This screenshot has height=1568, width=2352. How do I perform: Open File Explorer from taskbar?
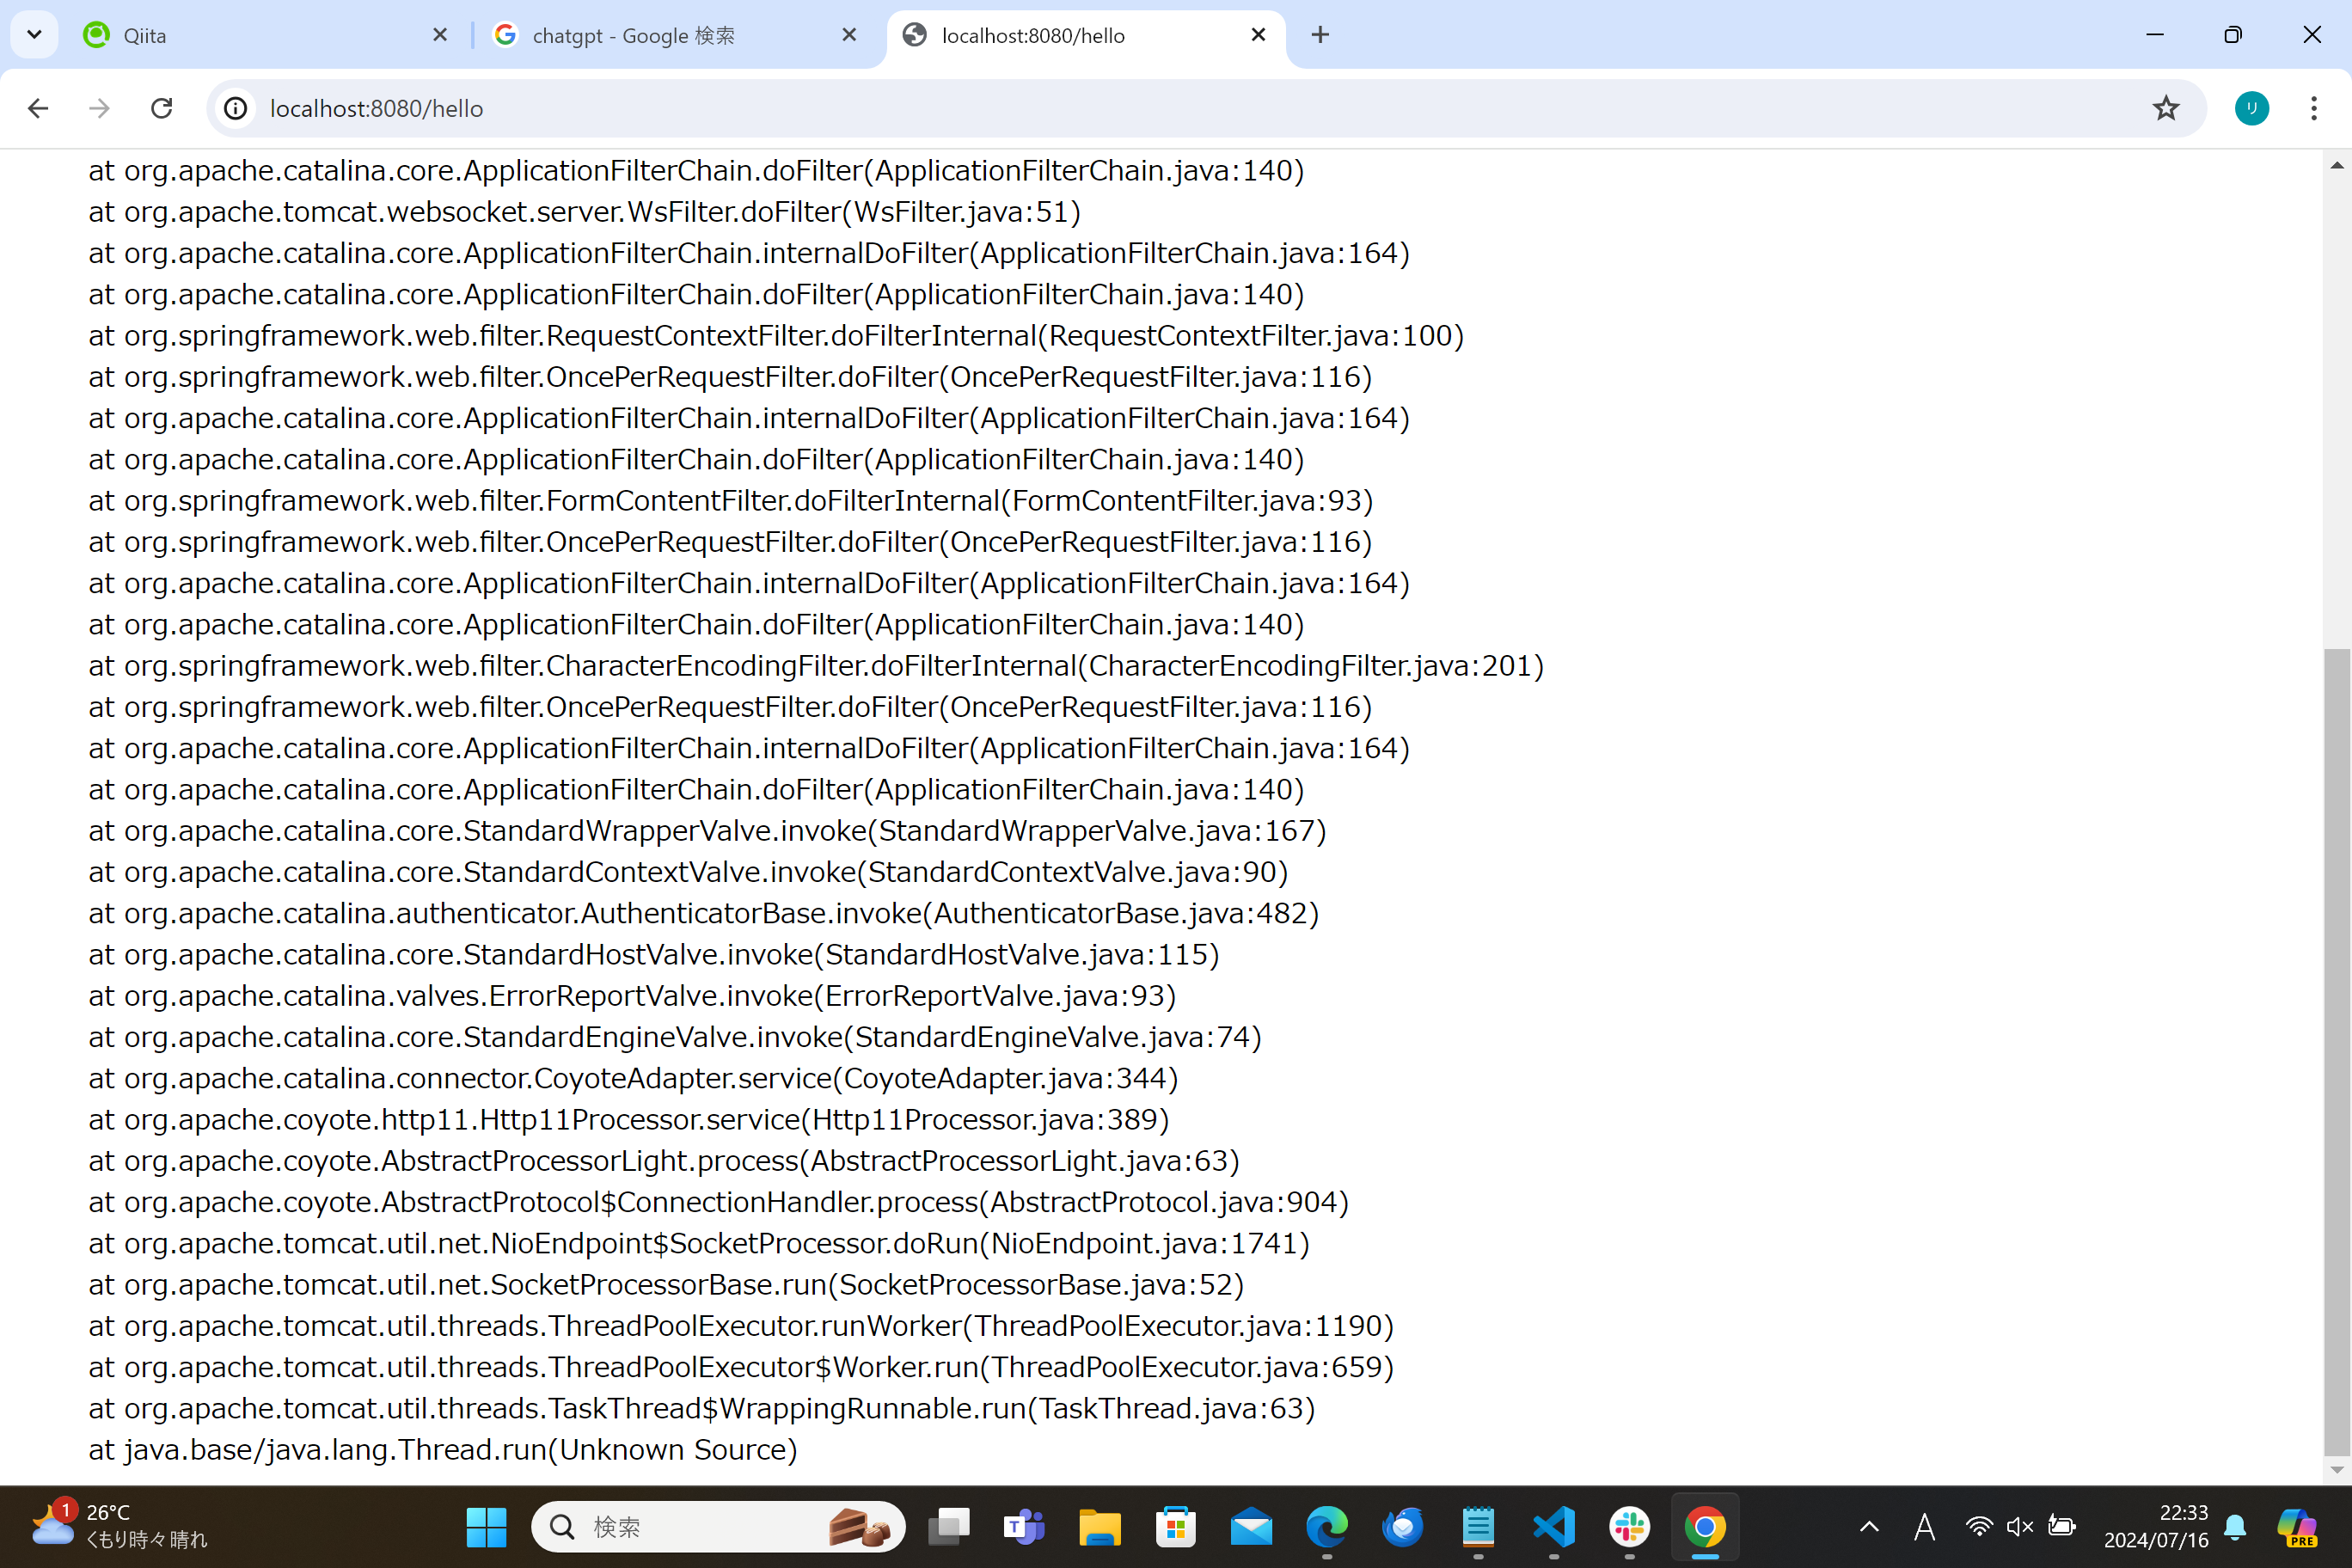[1099, 1526]
